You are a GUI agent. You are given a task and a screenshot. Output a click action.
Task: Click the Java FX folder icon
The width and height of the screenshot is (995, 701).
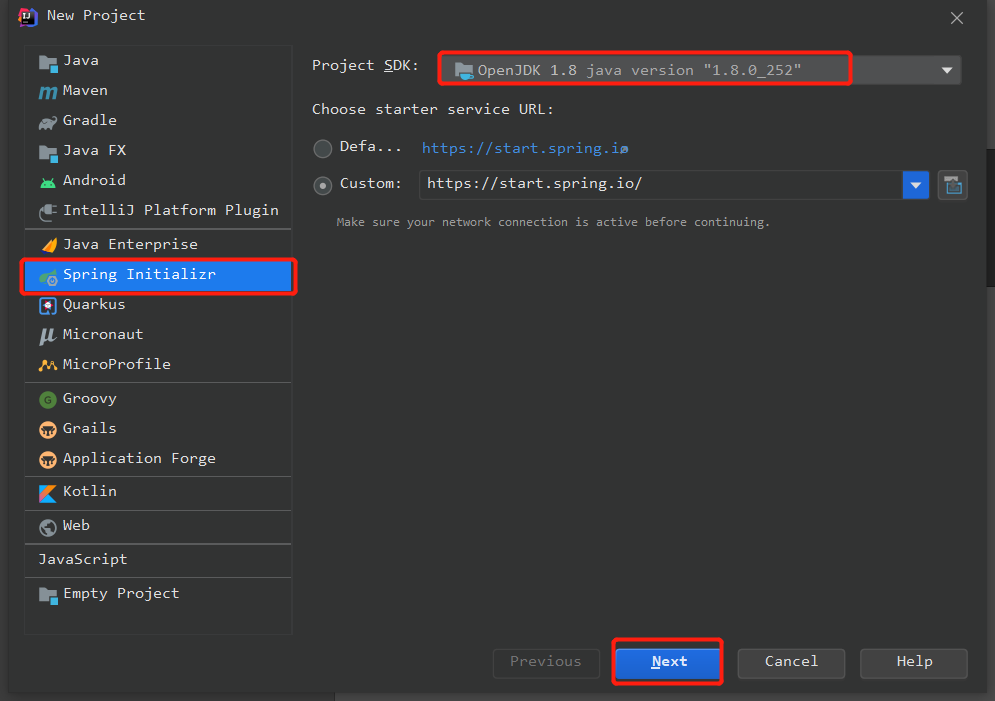(48, 152)
